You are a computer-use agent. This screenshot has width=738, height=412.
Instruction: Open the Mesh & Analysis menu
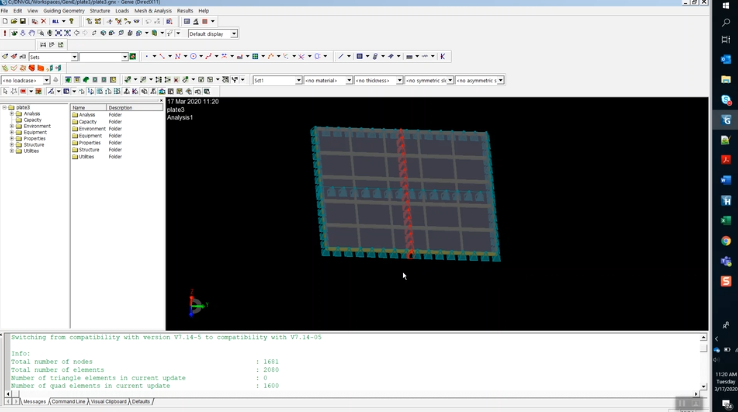point(153,10)
